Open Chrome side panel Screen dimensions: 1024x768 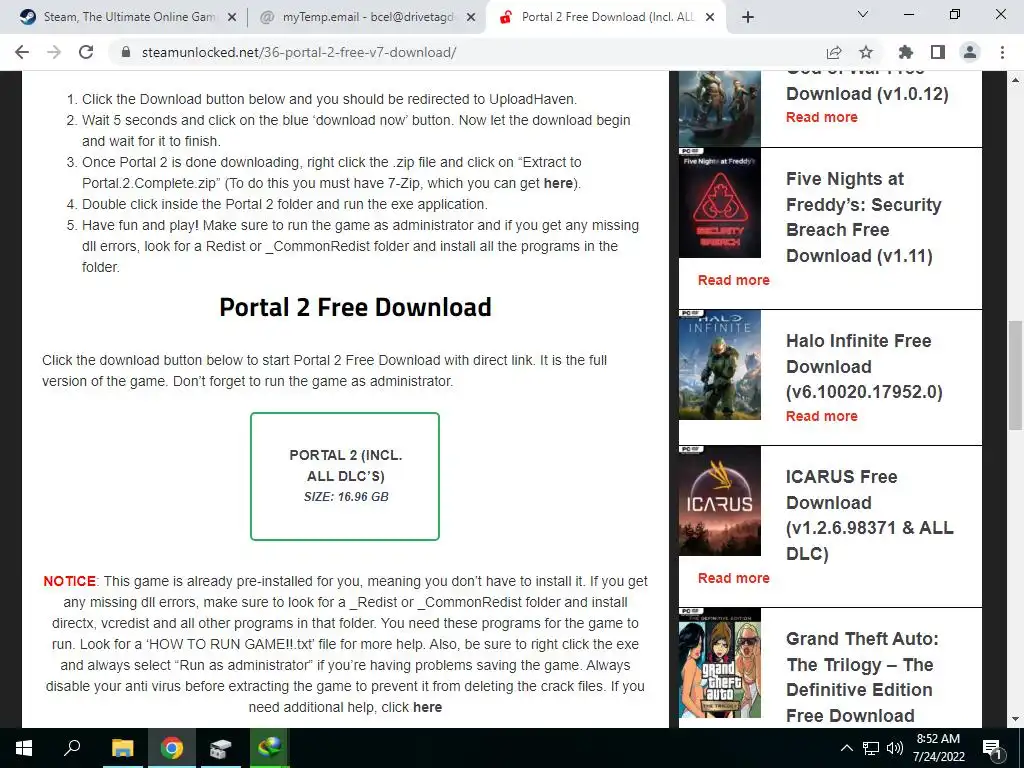938,52
